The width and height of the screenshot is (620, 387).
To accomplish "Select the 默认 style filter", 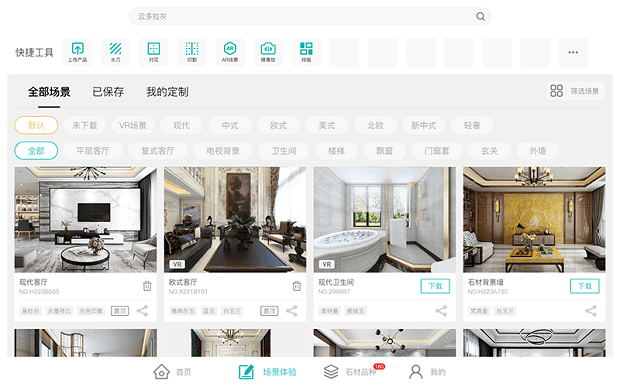I will [x=36, y=125].
